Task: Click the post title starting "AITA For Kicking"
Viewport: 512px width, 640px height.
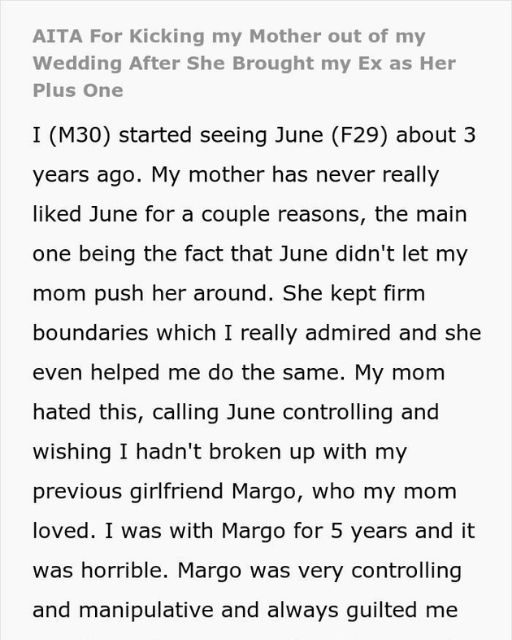Action: point(244,63)
